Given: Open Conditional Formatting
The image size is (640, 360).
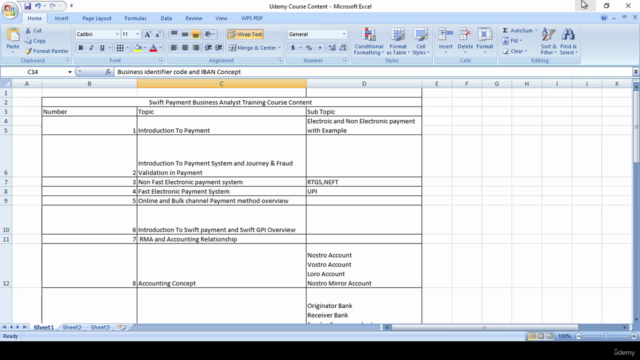Looking at the screenshot, I should 369,41.
